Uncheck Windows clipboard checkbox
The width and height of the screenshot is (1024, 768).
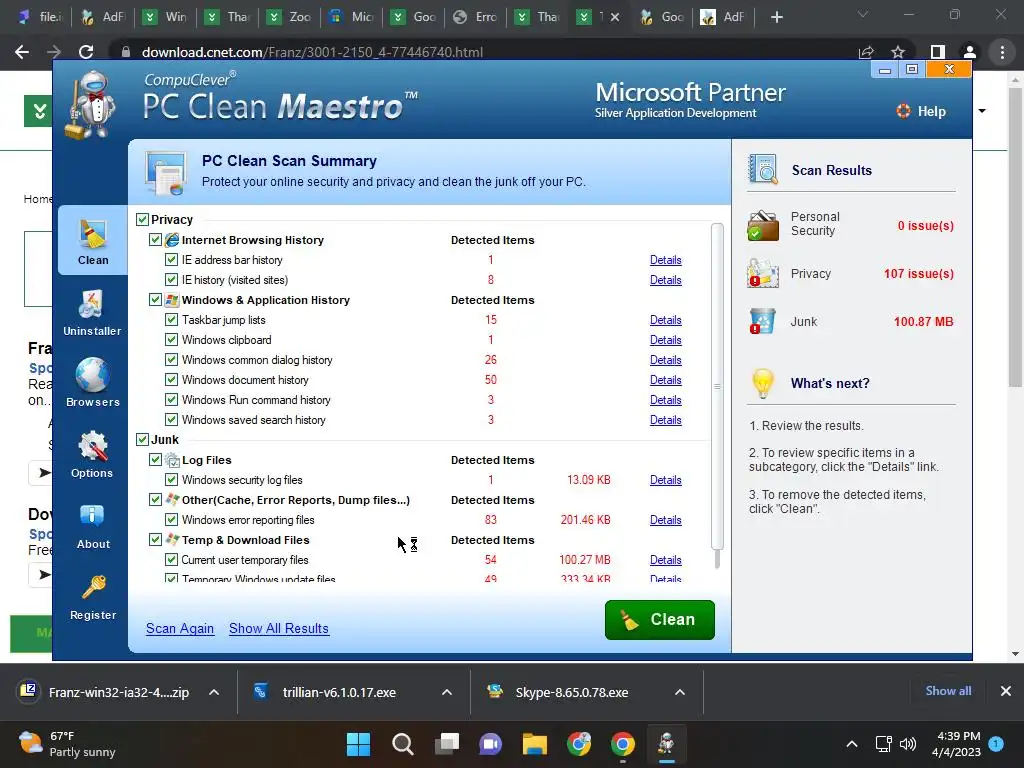tap(171, 340)
